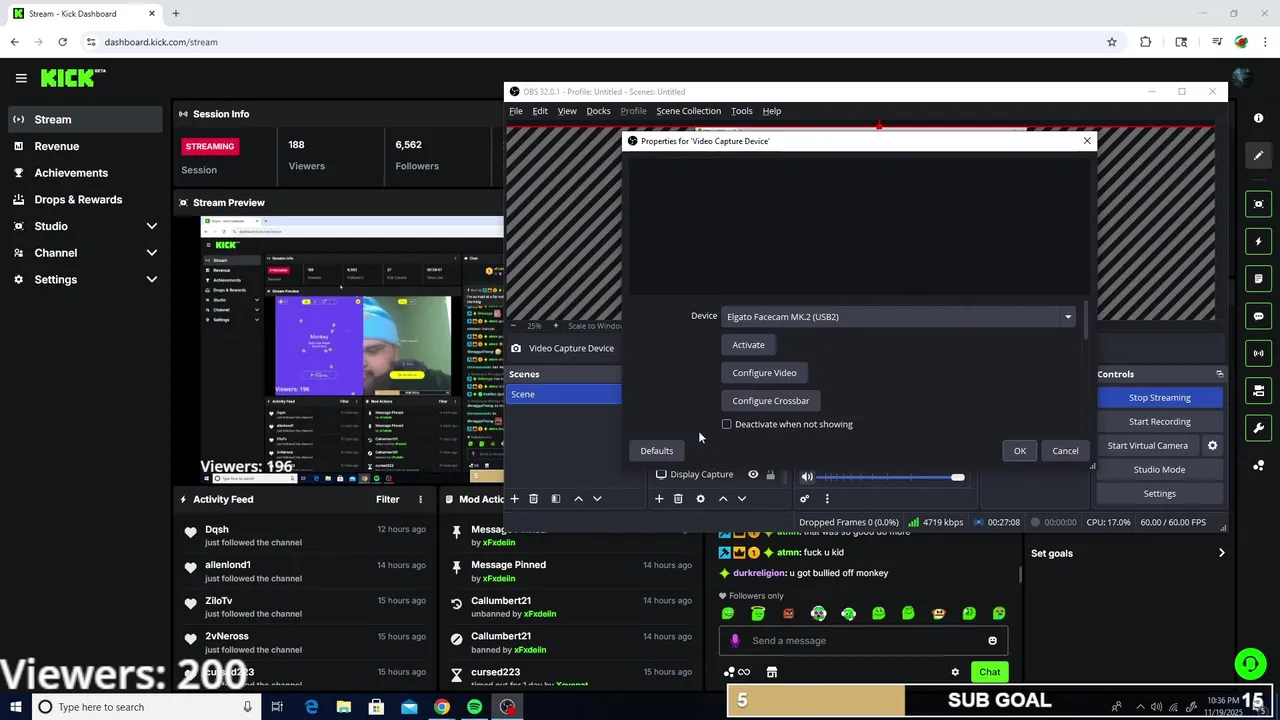Open Kick sidebar hamburger menu
This screenshot has width=1280, height=720.
click(21, 78)
